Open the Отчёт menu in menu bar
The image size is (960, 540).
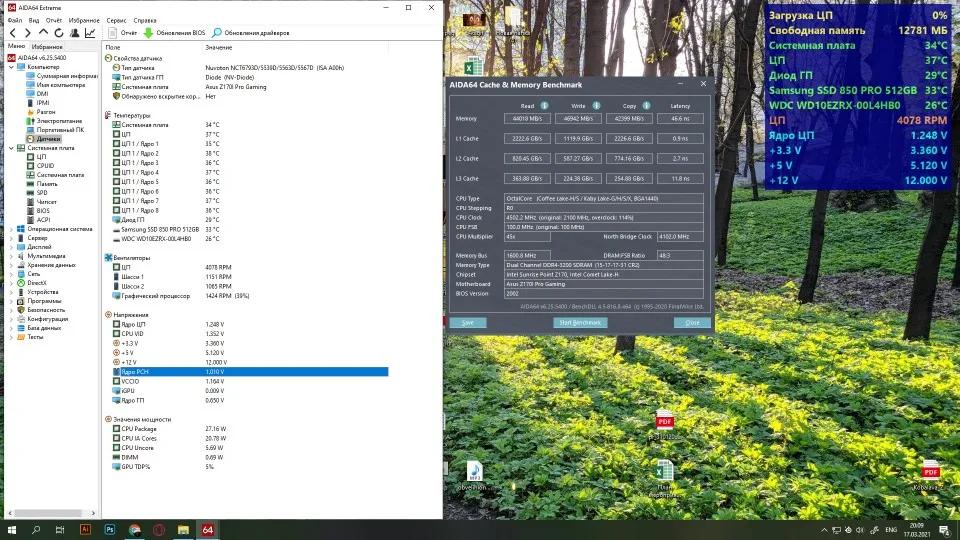[54, 20]
